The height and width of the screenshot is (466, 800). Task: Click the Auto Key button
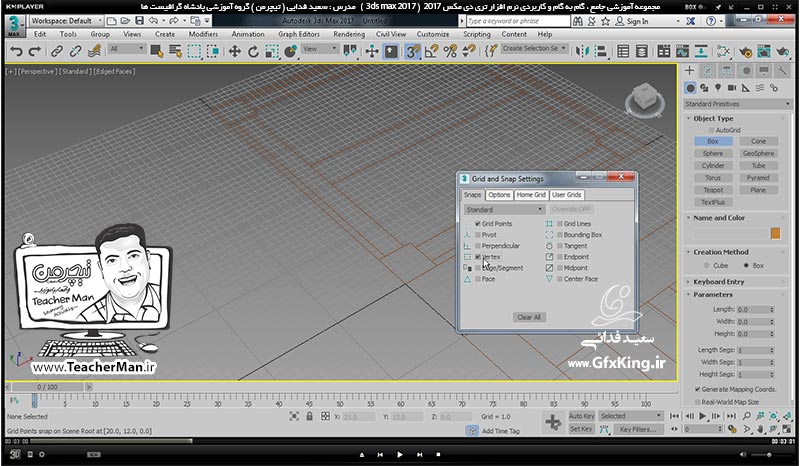(x=581, y=416)
